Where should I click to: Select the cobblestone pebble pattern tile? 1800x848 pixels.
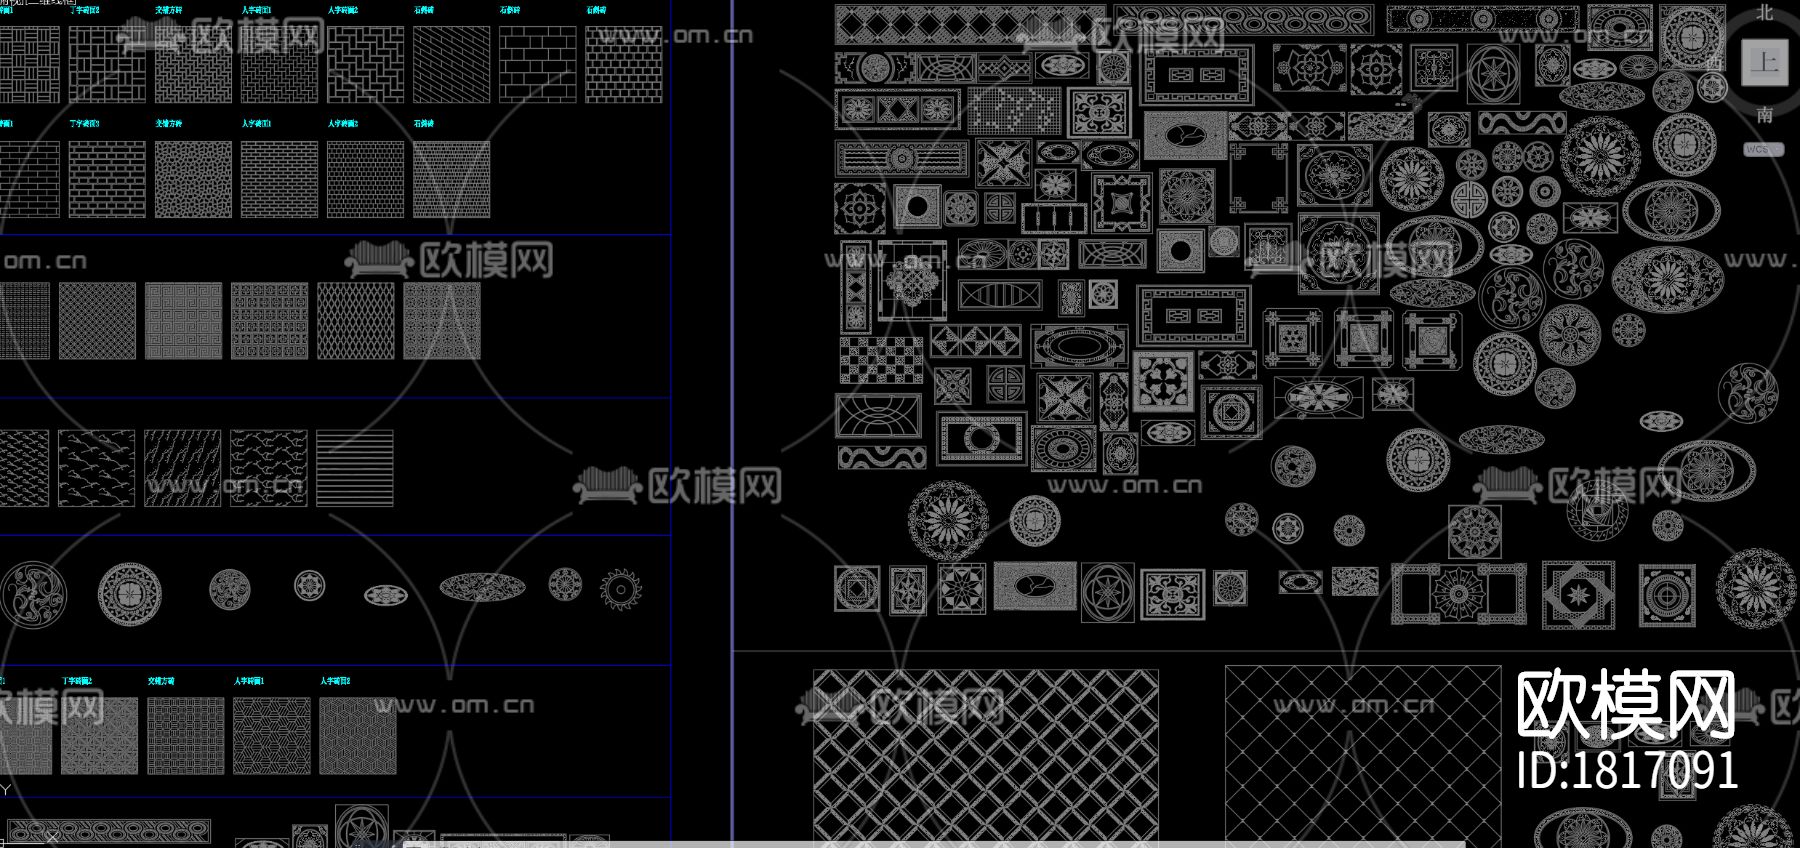pyautogui.click(x=193, y=179)
